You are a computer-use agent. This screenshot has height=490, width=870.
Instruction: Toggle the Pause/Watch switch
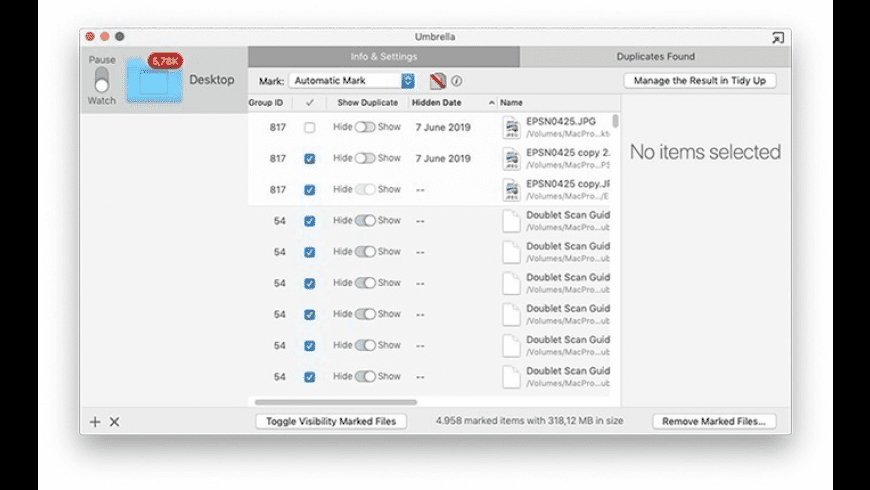(x=102, y=80)
